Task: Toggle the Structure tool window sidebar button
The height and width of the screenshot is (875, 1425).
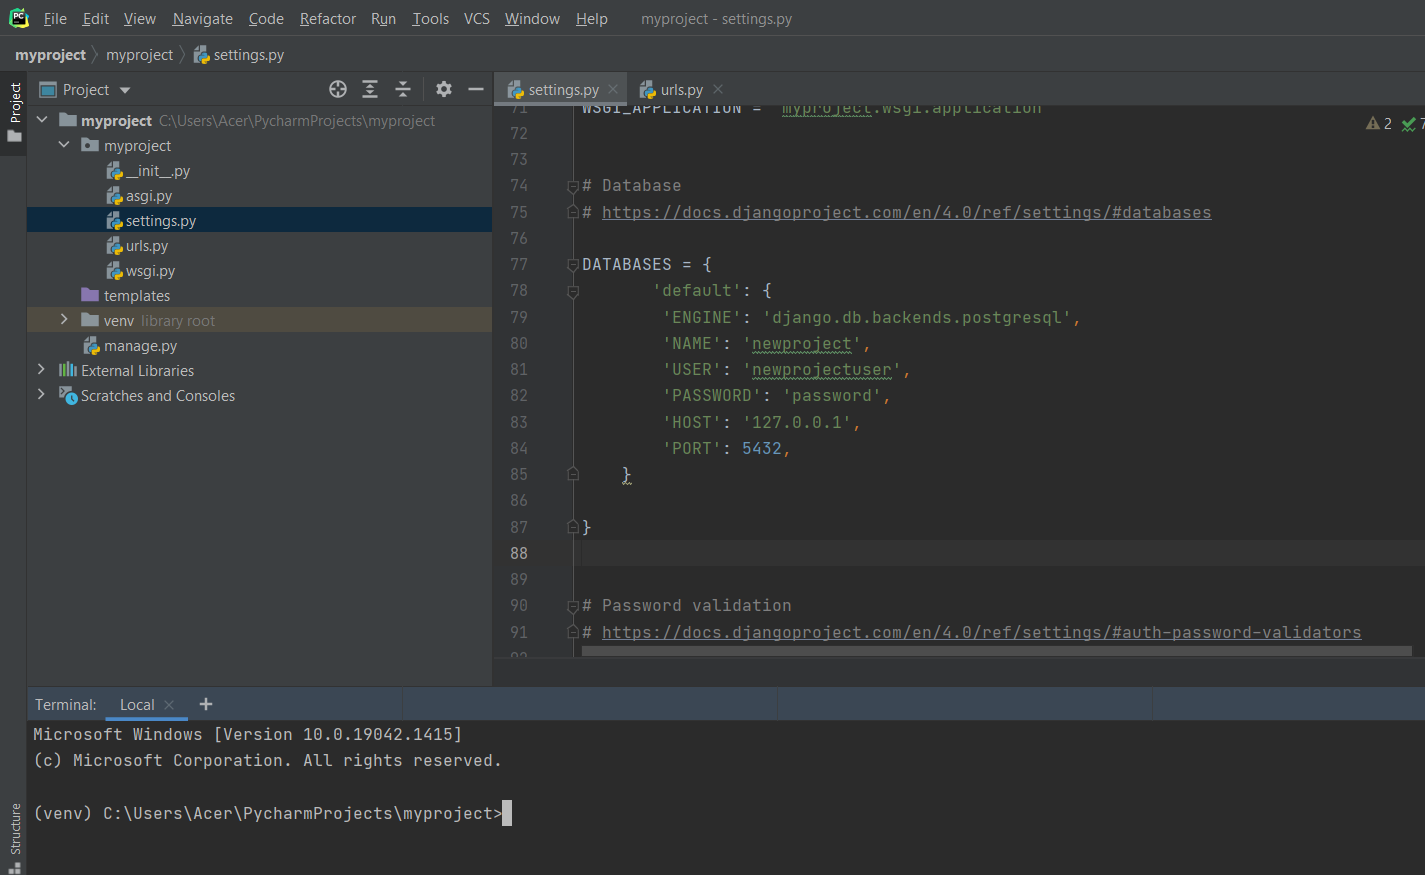Action: pos(14,834)
